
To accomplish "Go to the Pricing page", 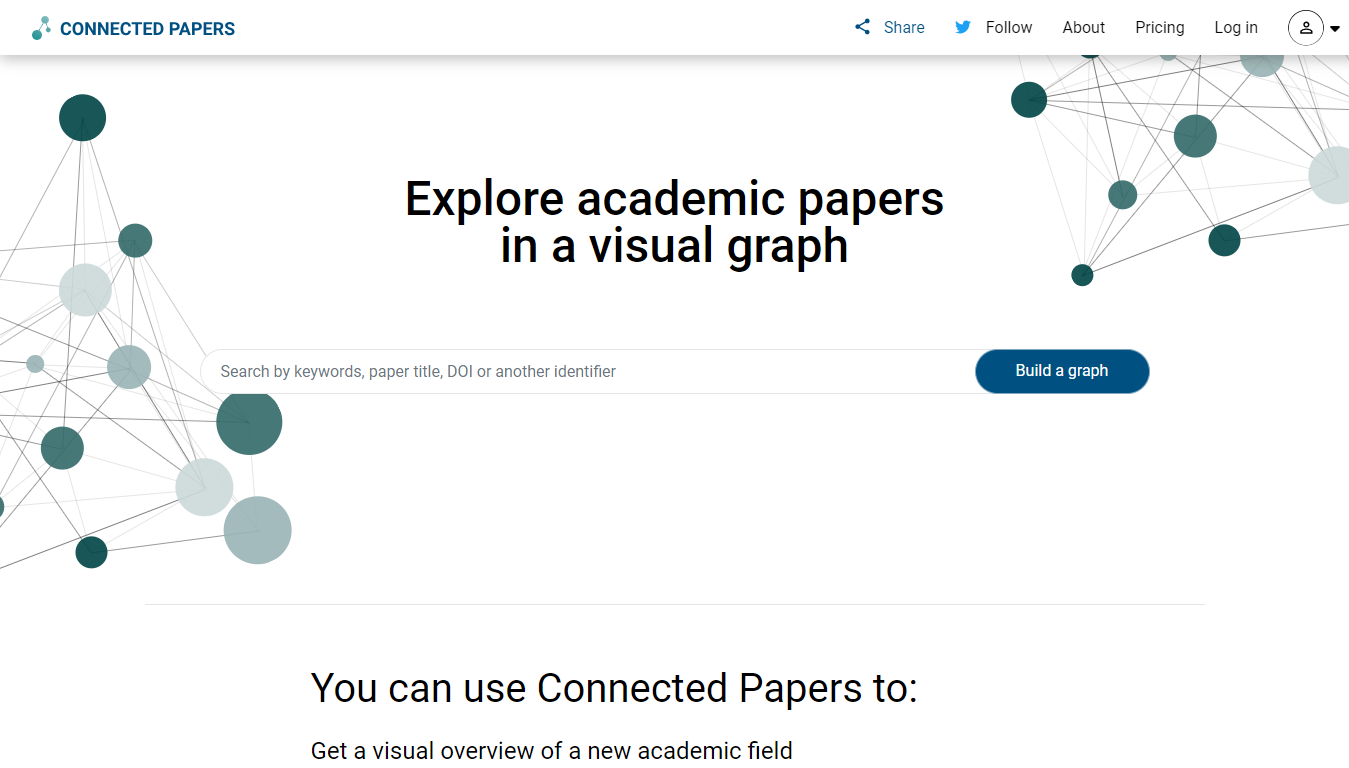I will point(1159,28).
